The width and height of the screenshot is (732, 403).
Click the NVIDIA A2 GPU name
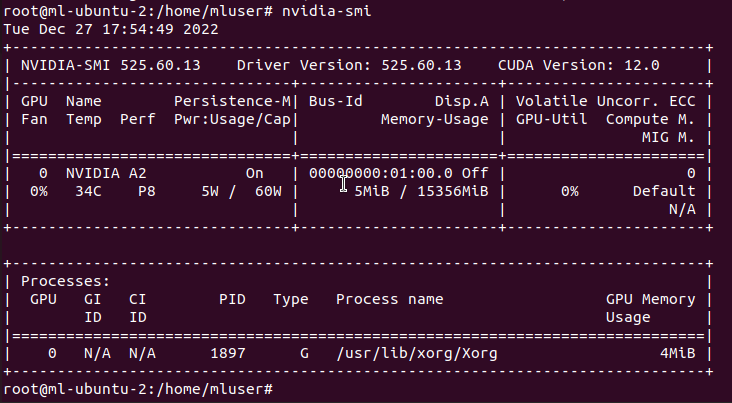coord(106,173)
